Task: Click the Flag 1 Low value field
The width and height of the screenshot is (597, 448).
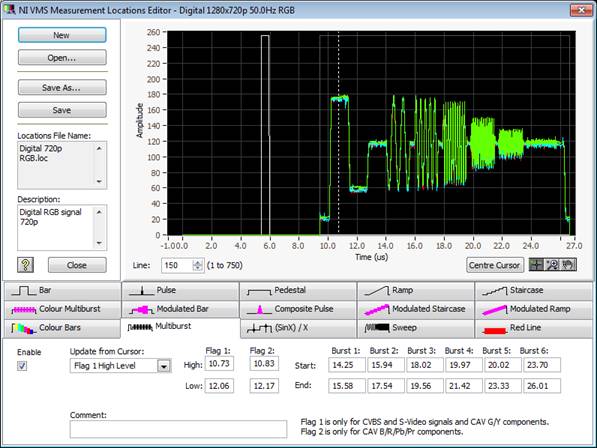Action: coord(219,386)
